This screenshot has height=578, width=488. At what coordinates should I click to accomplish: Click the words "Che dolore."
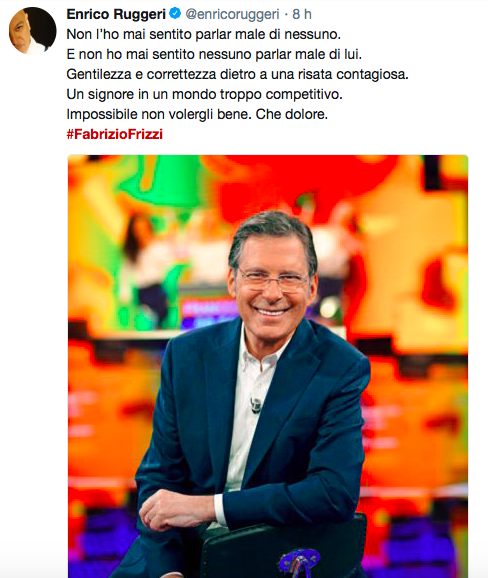[x=292, y=114]
